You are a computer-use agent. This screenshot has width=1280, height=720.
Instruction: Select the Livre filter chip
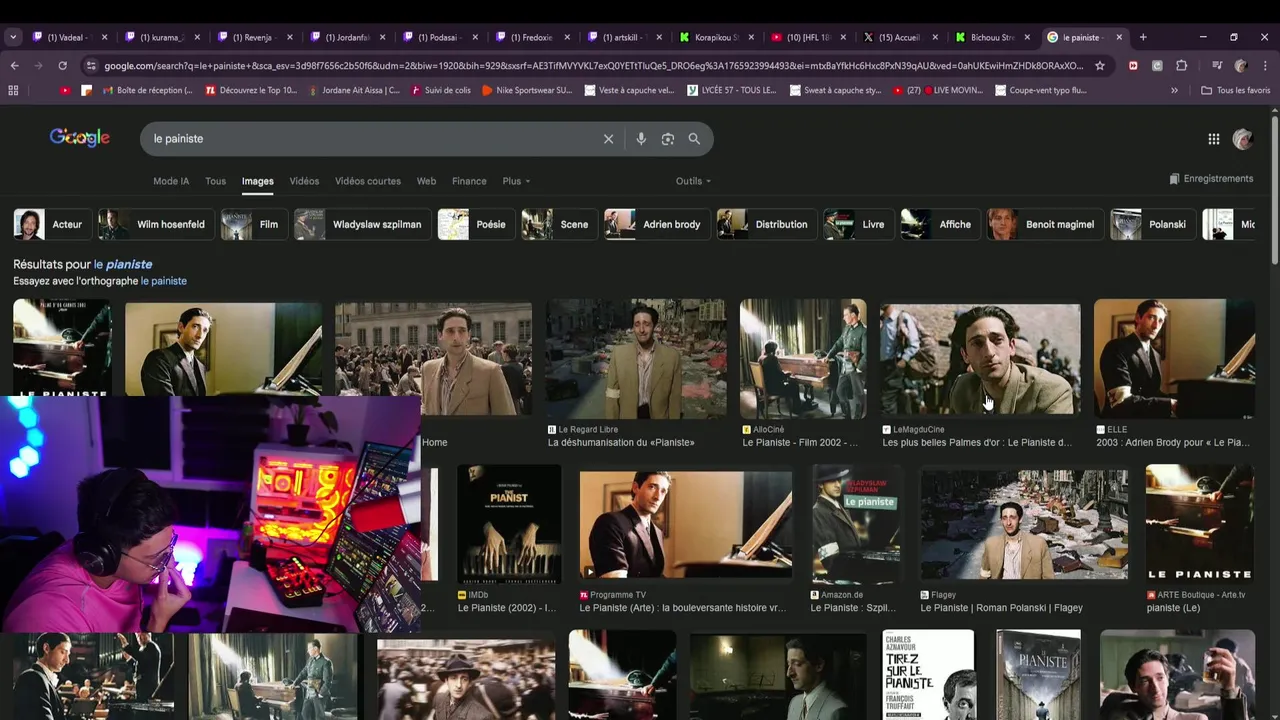click(x=859, y=224)
